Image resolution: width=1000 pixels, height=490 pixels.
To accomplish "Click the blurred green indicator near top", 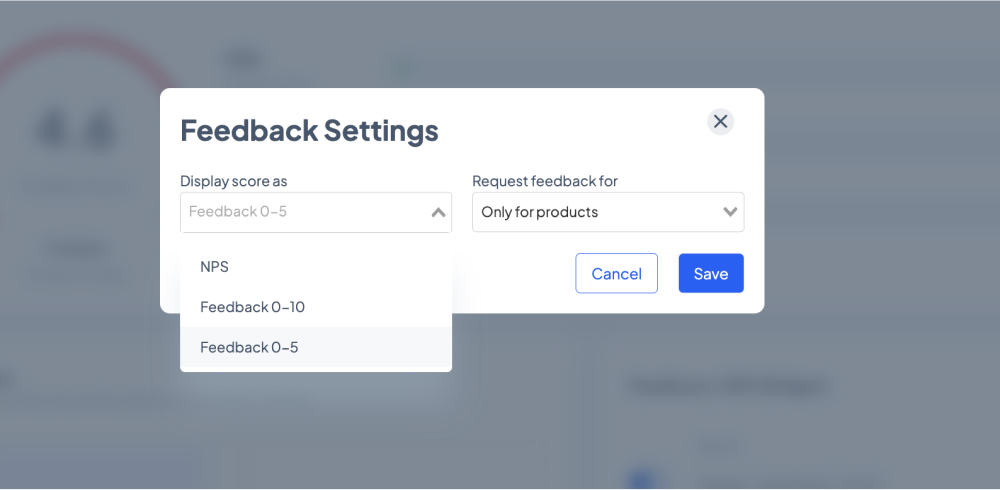I will pos(402,68).
